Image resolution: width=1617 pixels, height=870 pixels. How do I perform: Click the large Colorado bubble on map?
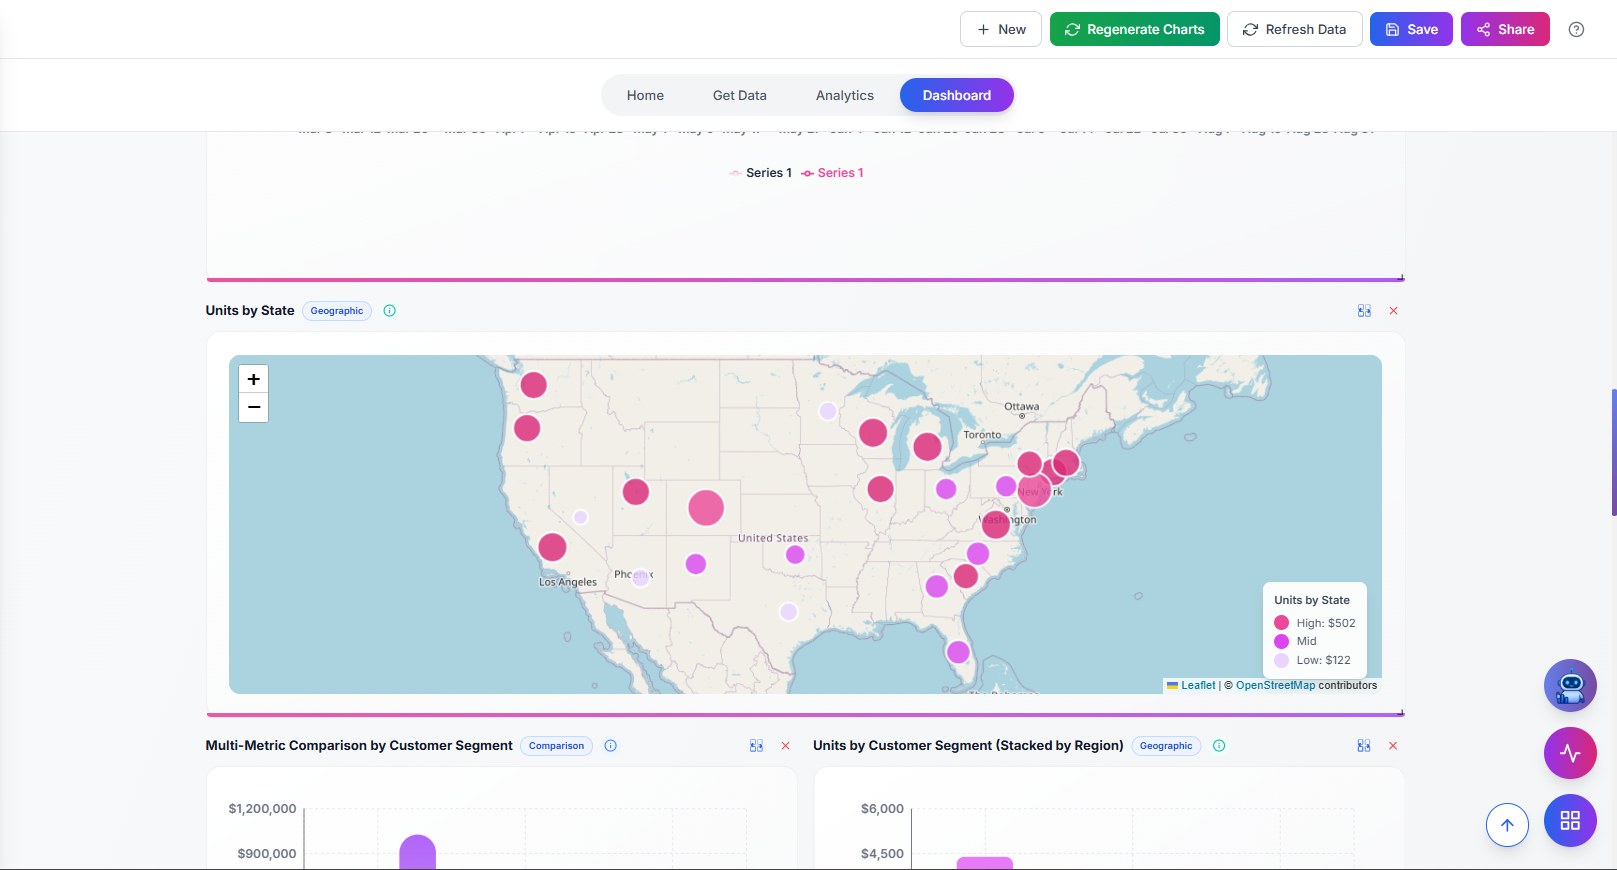click(x=706, y=508)
